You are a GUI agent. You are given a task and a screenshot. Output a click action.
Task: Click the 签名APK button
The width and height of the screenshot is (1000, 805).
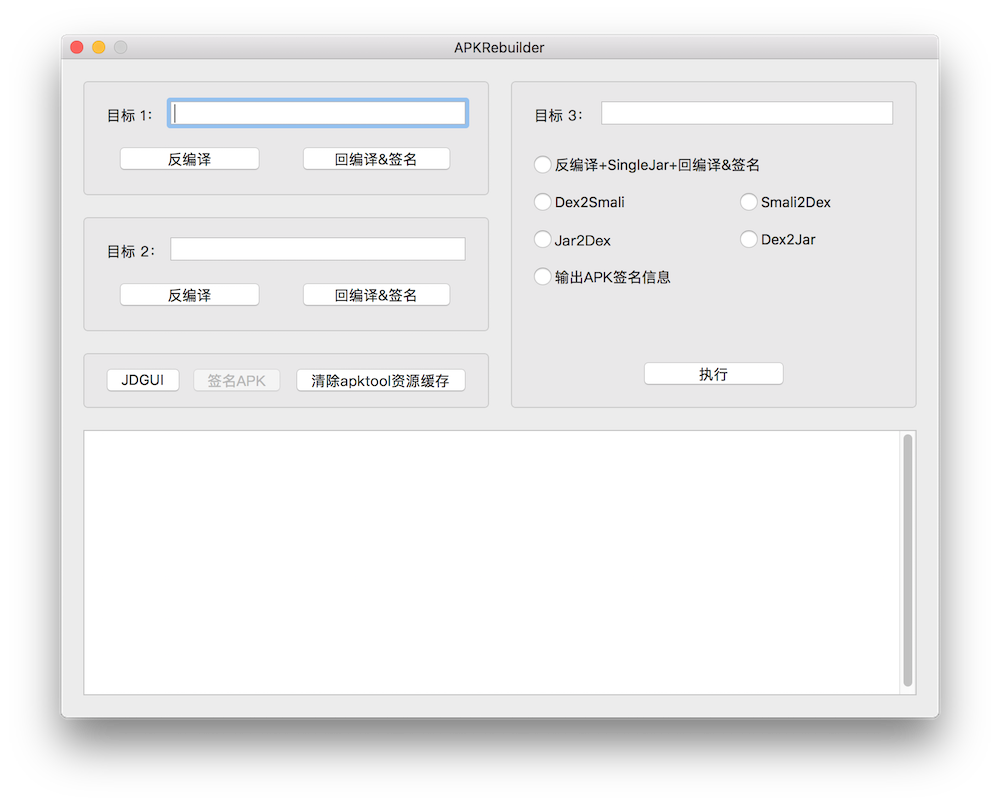(237, 380)
